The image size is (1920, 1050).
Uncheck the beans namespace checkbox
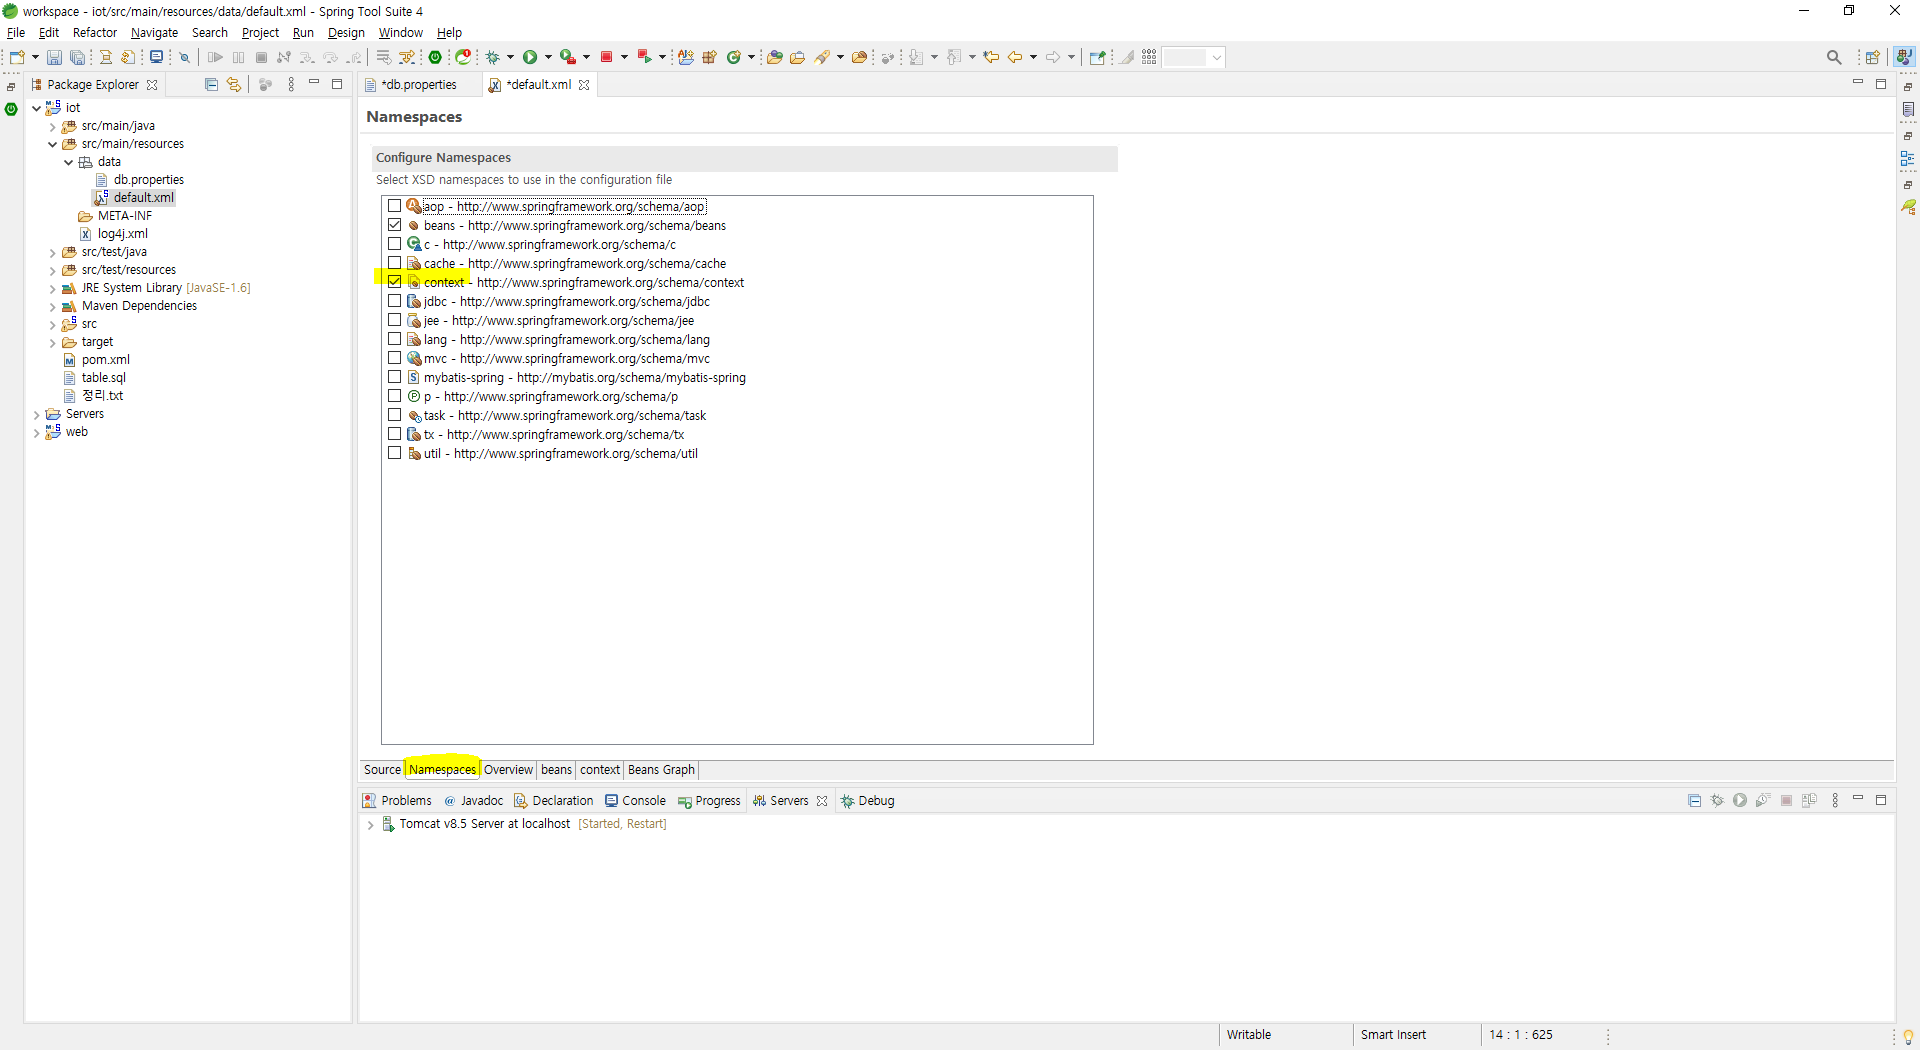pyautogui.click(x=395, y=225)
